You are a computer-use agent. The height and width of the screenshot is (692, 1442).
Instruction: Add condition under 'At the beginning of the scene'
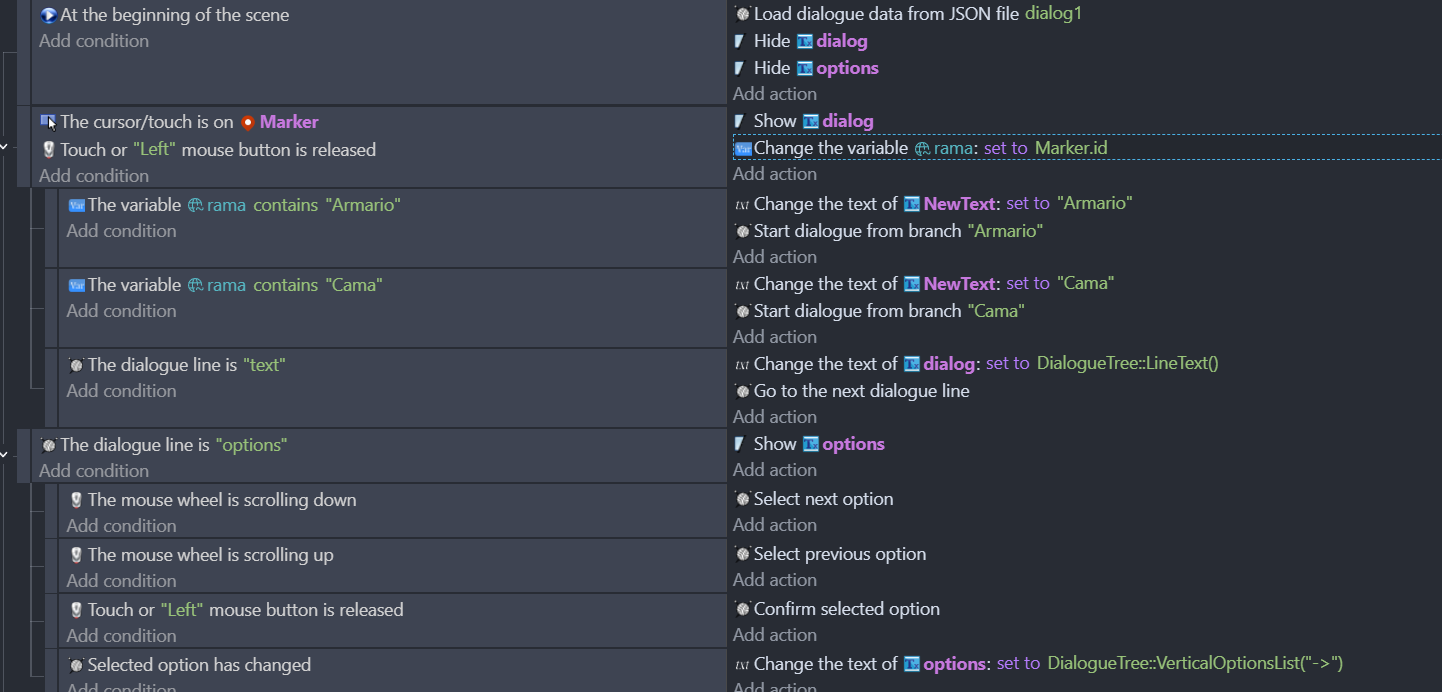tap(94, 41)
